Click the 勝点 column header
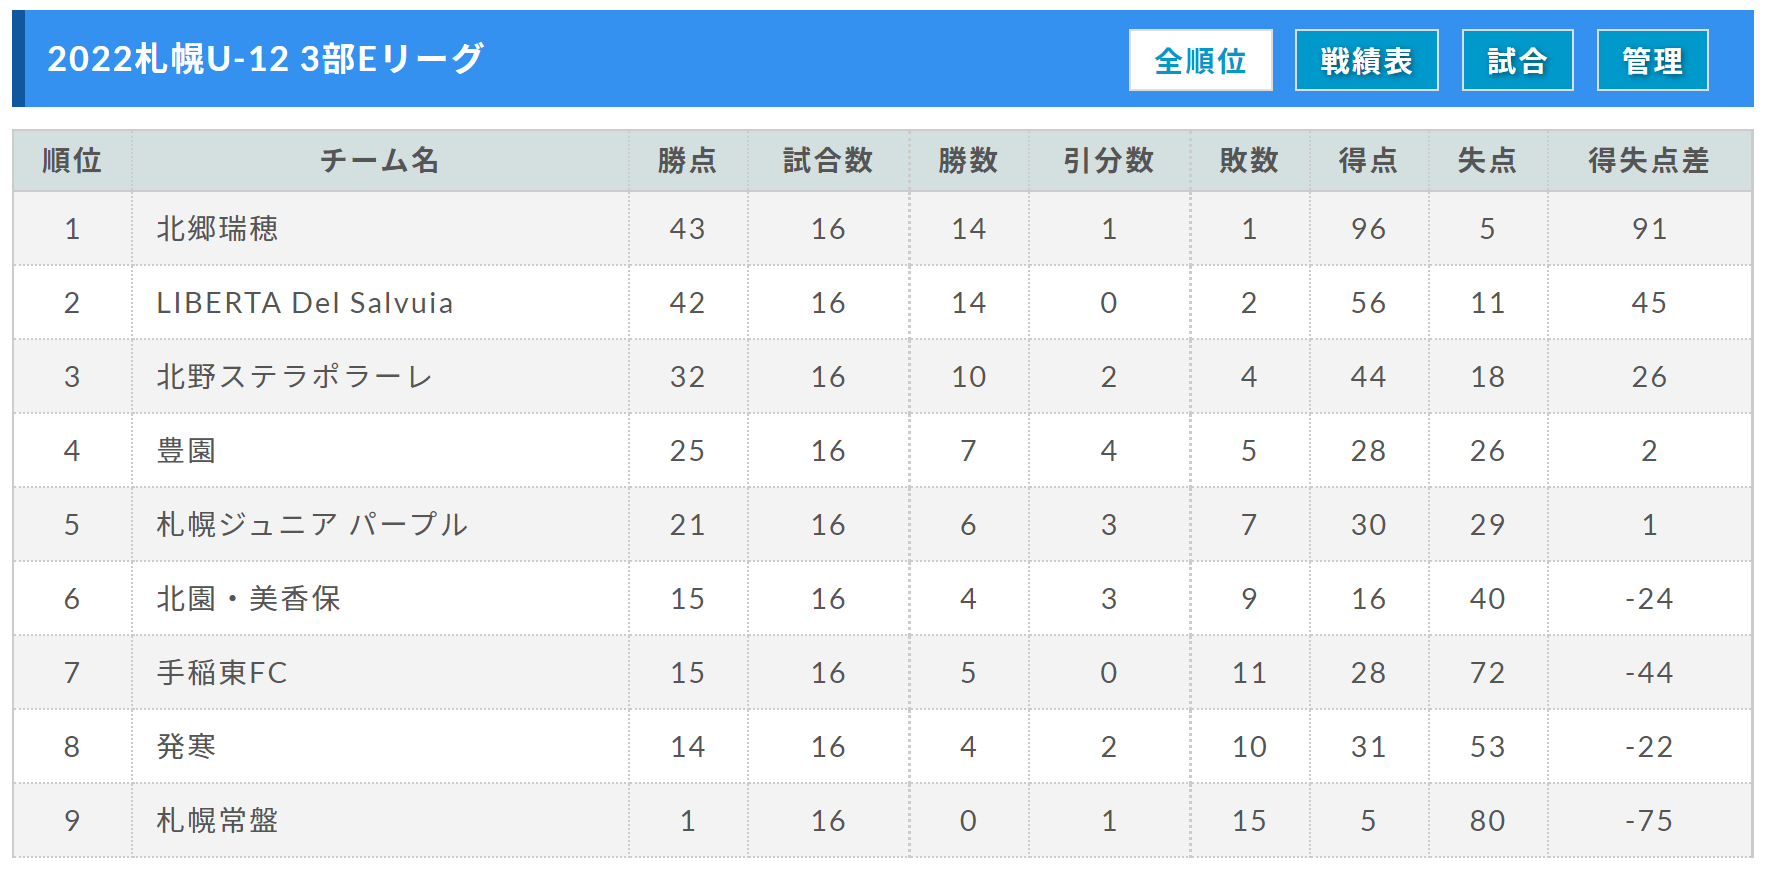 688,160
